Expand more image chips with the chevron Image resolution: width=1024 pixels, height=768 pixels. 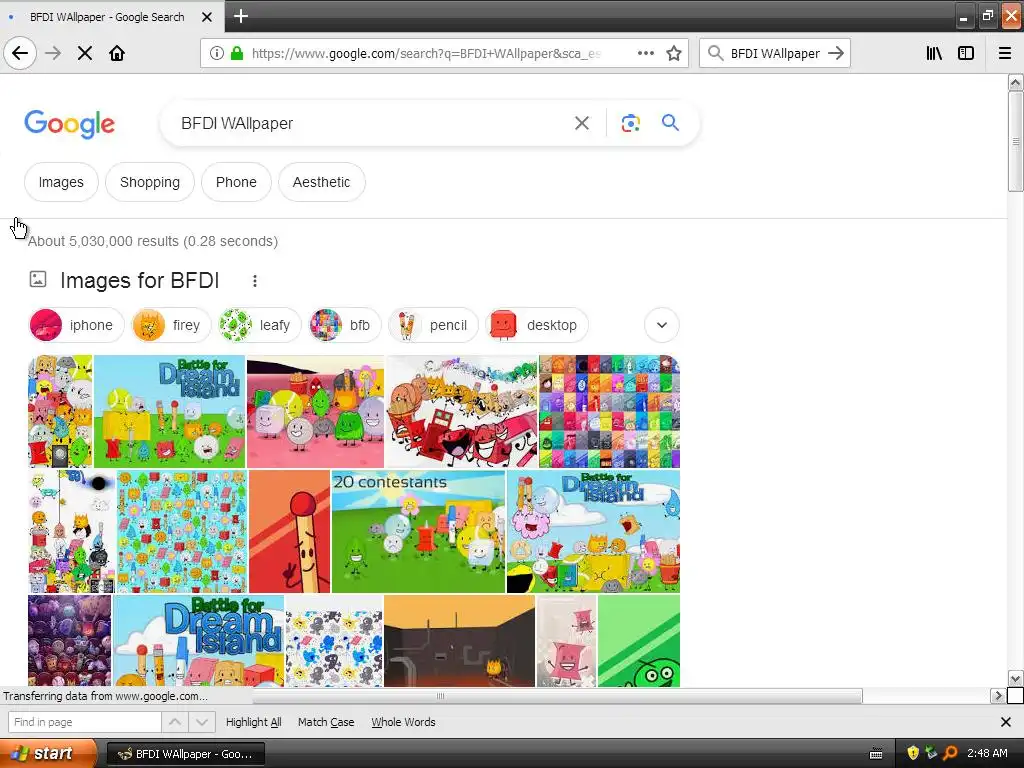tap(662, 325)
